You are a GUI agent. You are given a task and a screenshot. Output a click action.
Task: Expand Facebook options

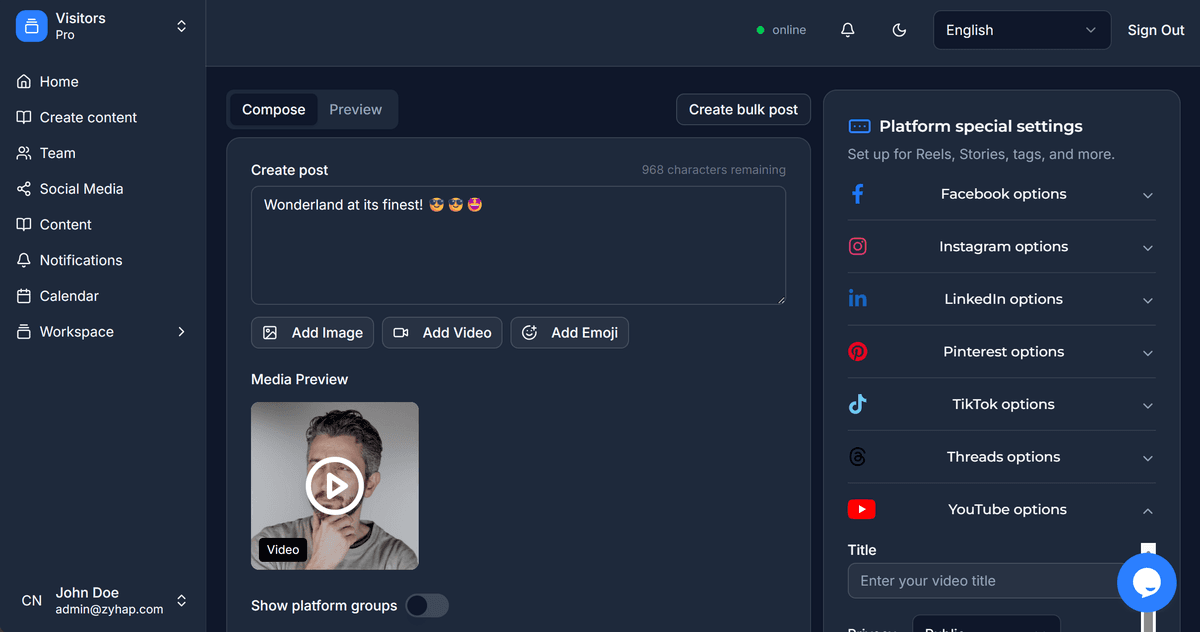1002,194
